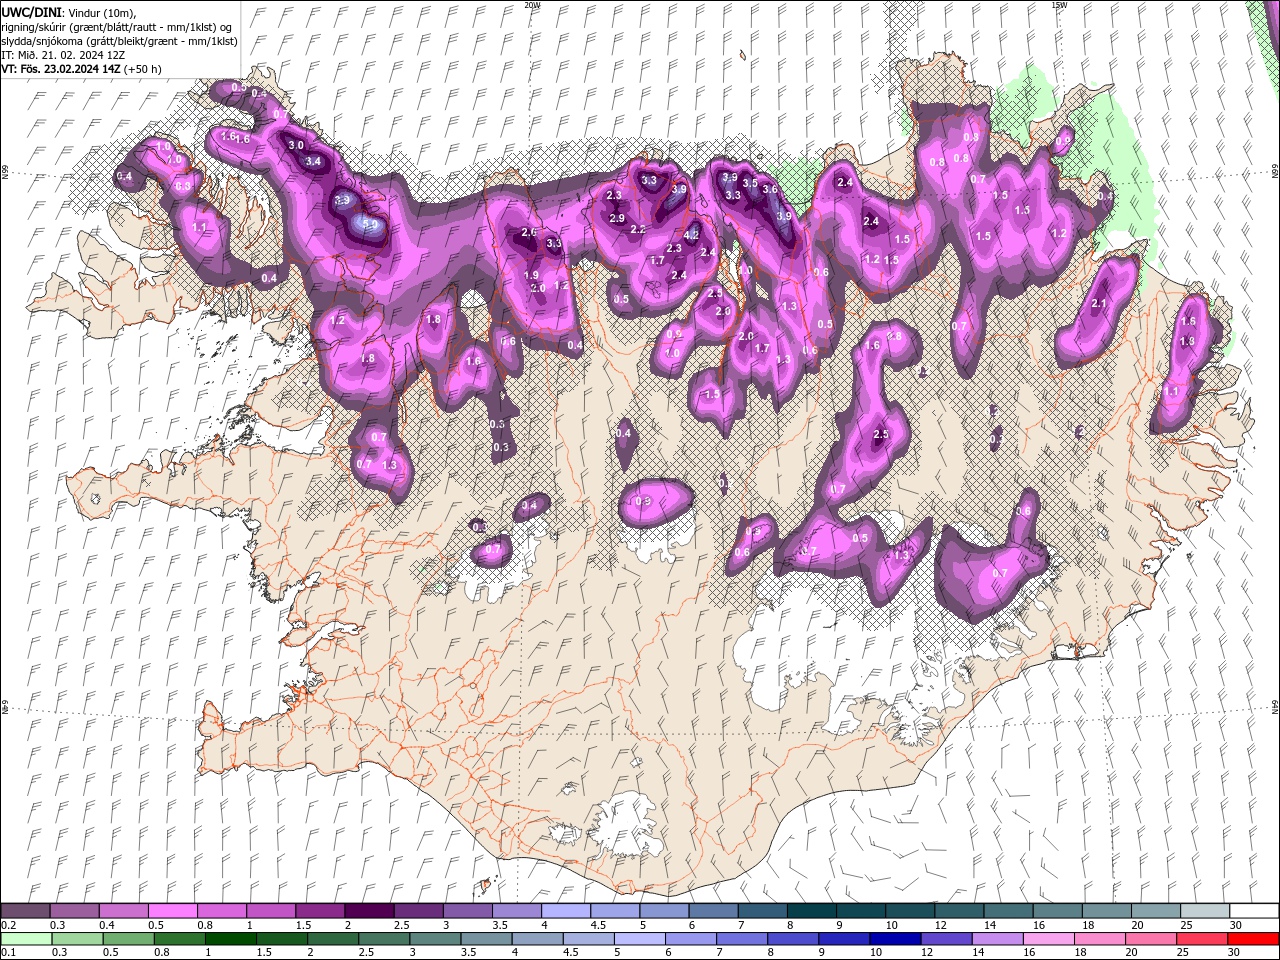This screenshot has height=960, width=1280.
Task: Click the 'VT: Fös. 23.02.2024 14Z (+50 h)' line
Action: pos(82,69)
